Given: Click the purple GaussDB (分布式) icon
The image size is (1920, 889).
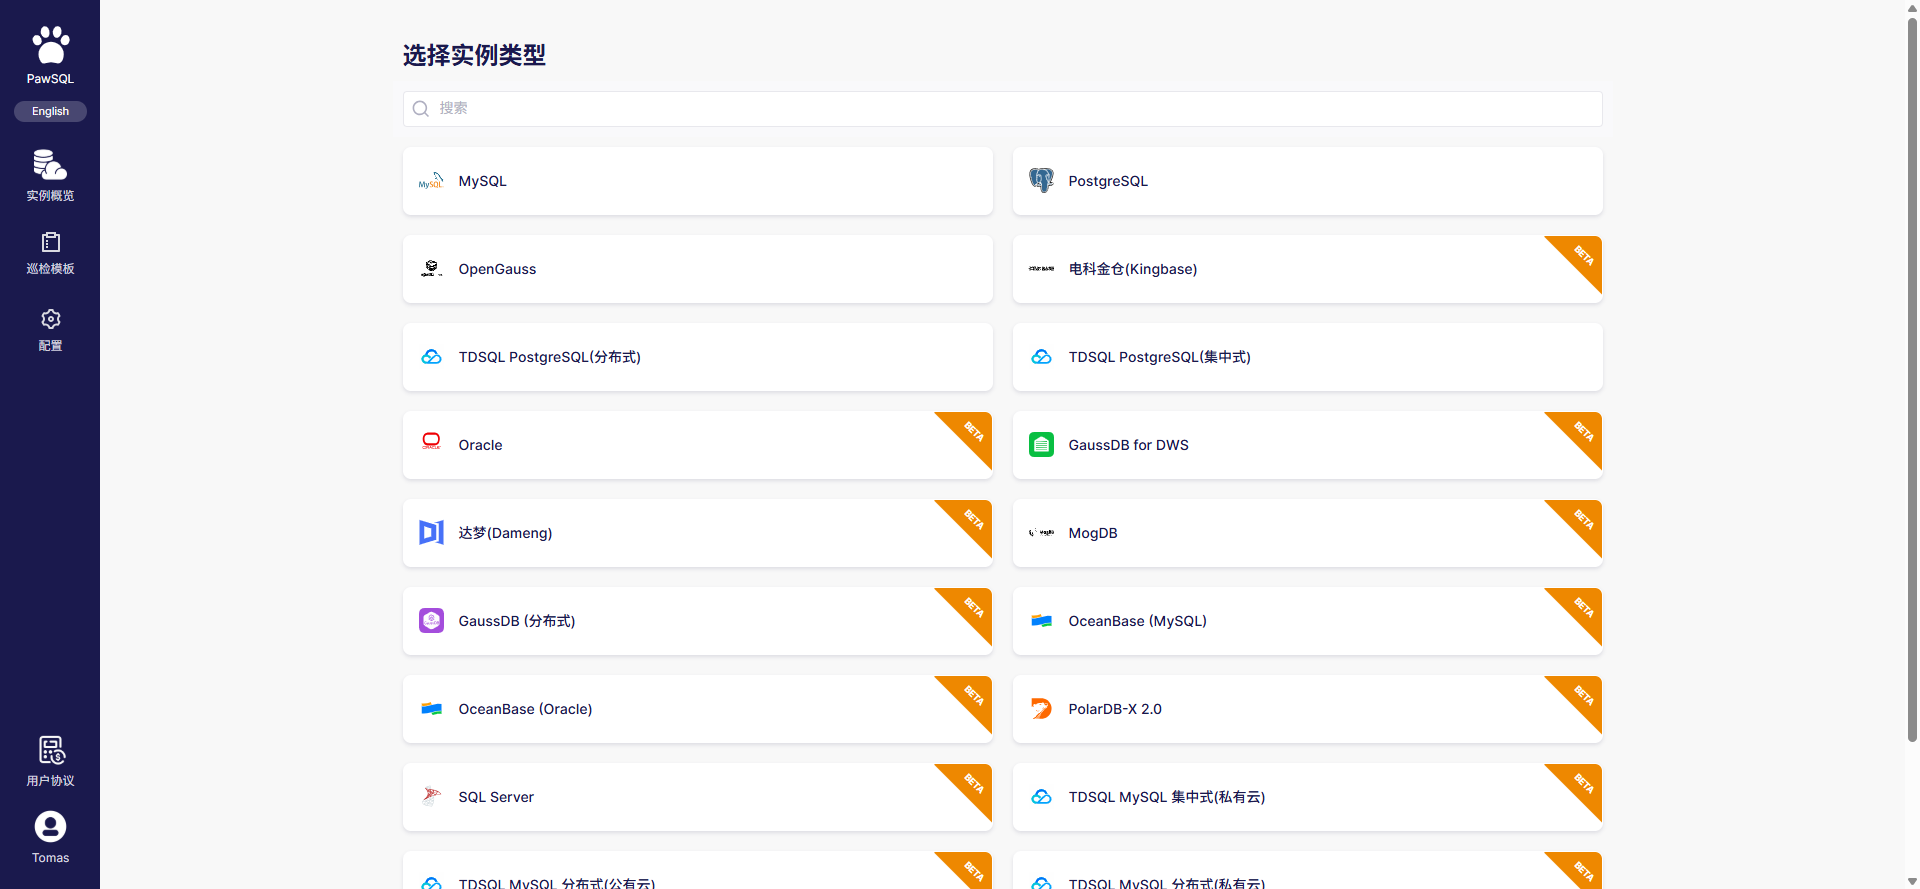Looking at the screenshot, I should pyautogui.click(x=431, y=621).
